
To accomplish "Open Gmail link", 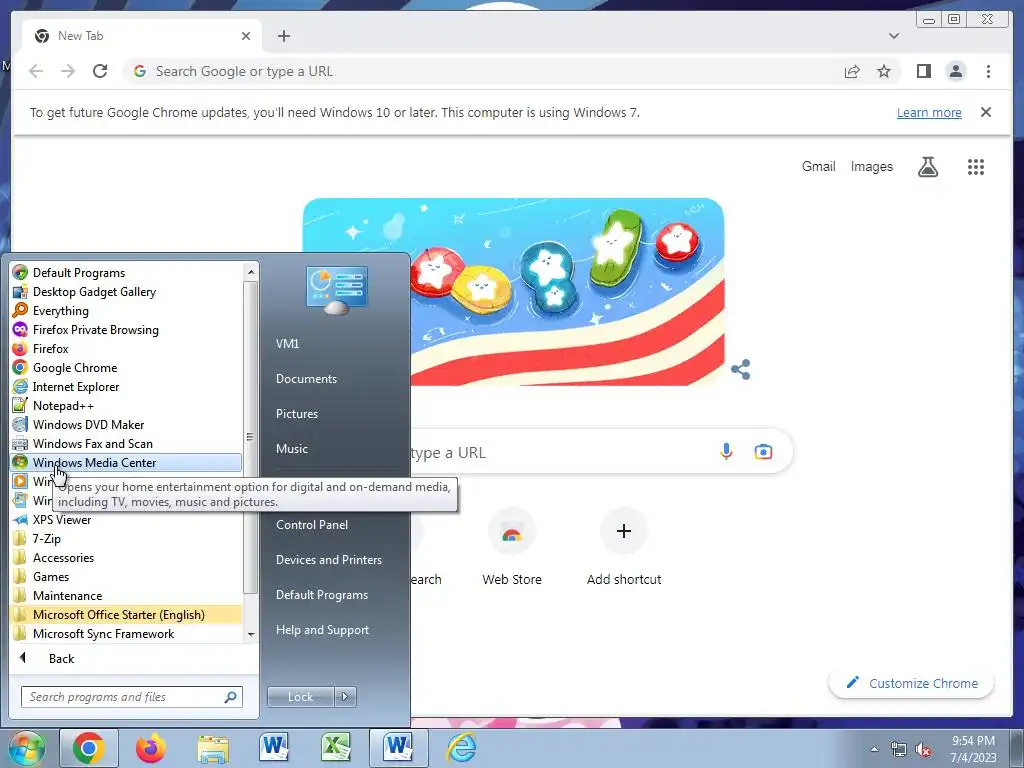I will click(818, 167).
